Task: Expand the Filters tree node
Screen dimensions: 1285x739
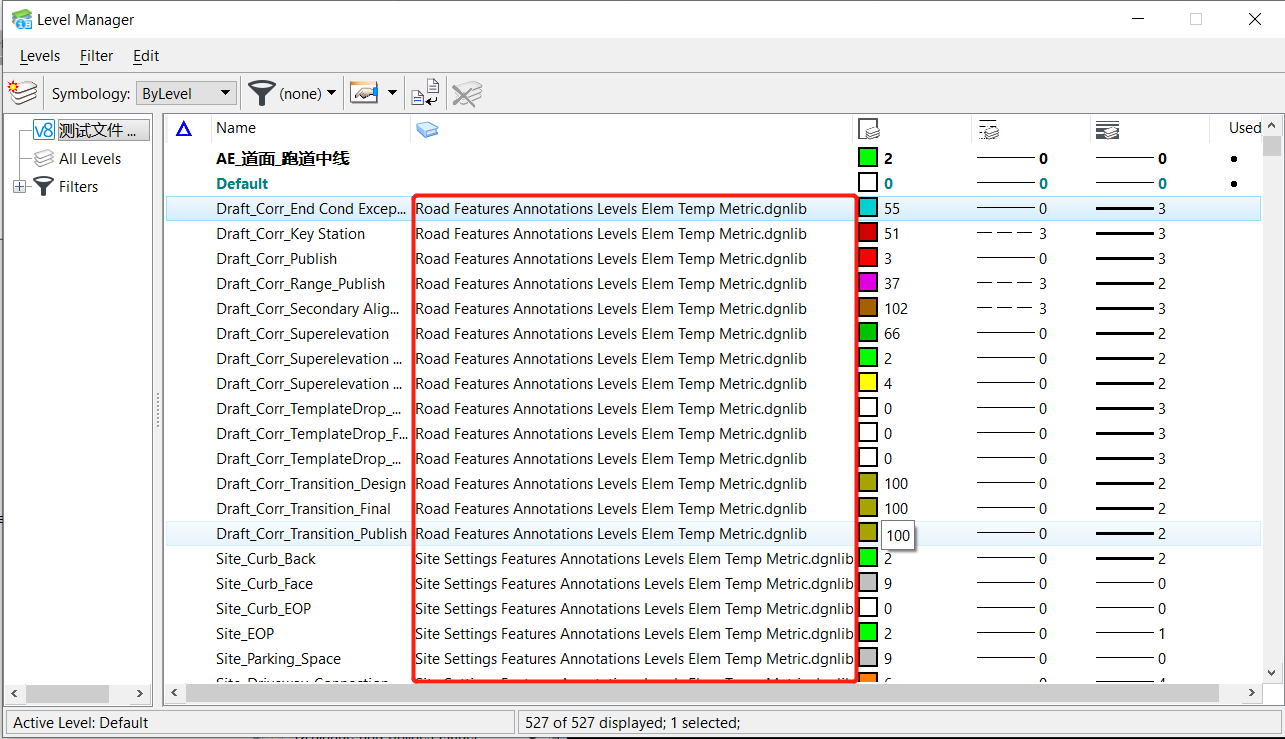Action: coord(19,187)
